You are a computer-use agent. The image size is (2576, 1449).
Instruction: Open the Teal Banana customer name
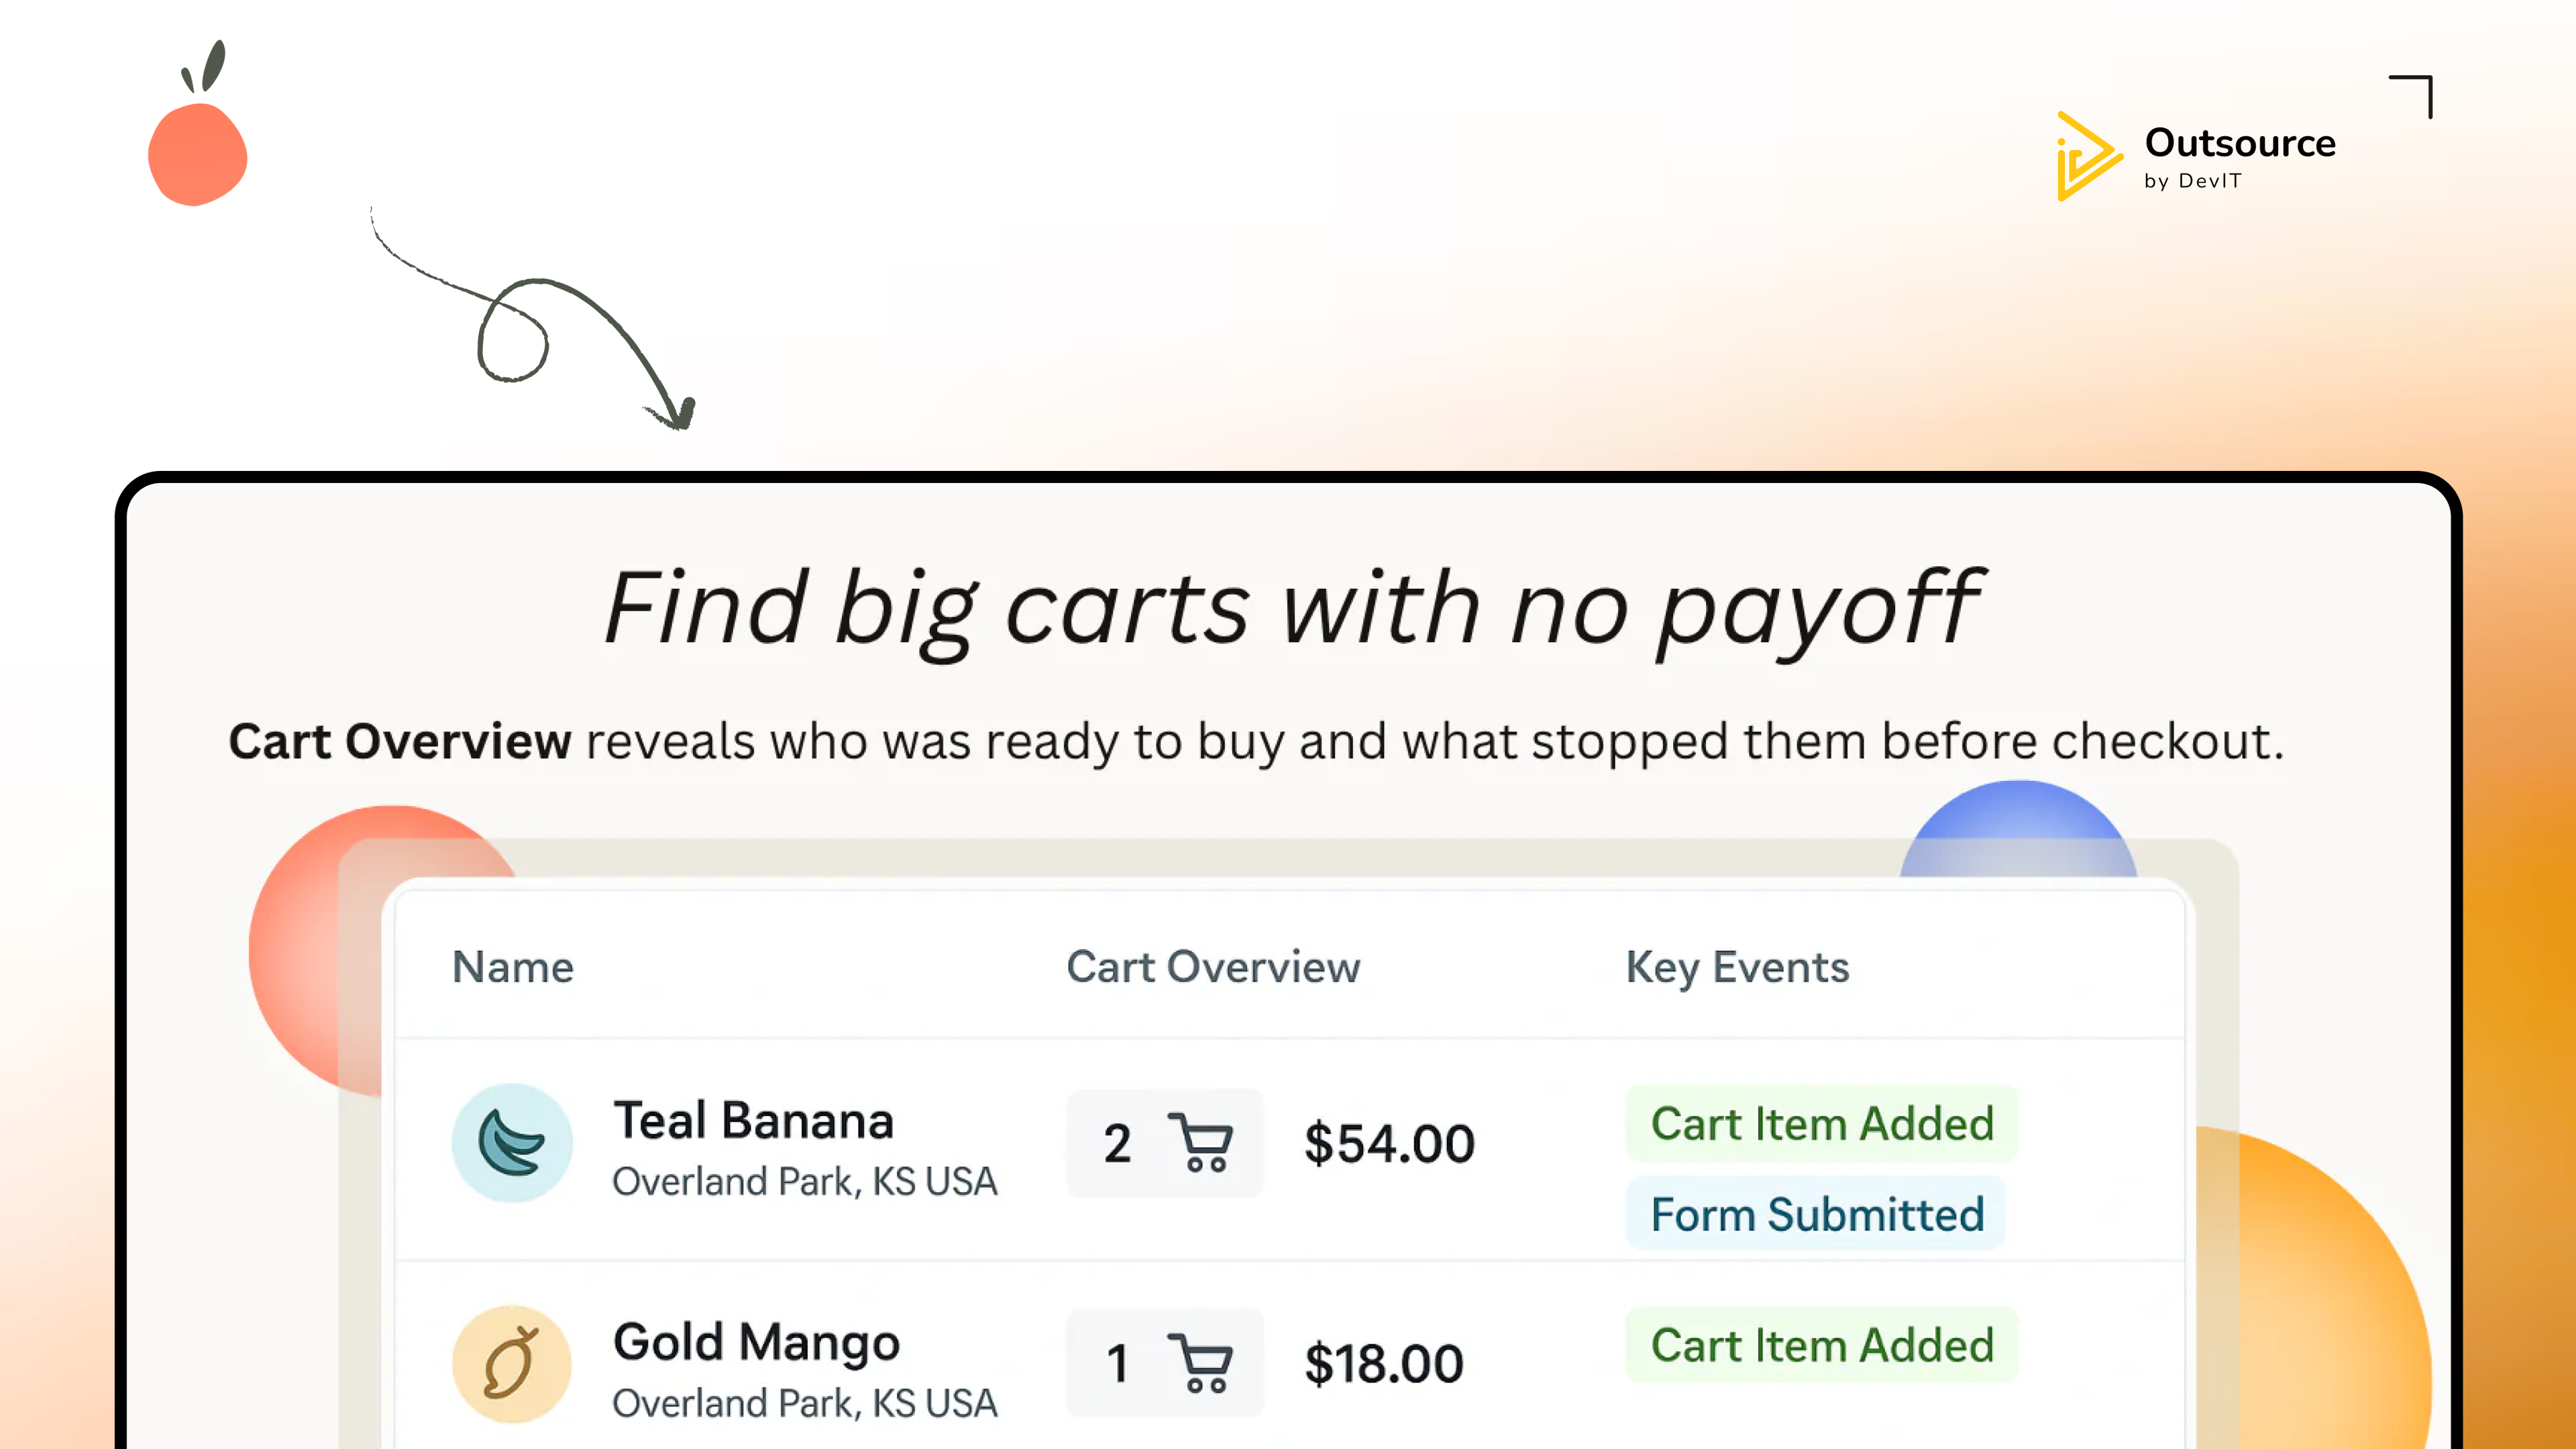pos(753,1120)
